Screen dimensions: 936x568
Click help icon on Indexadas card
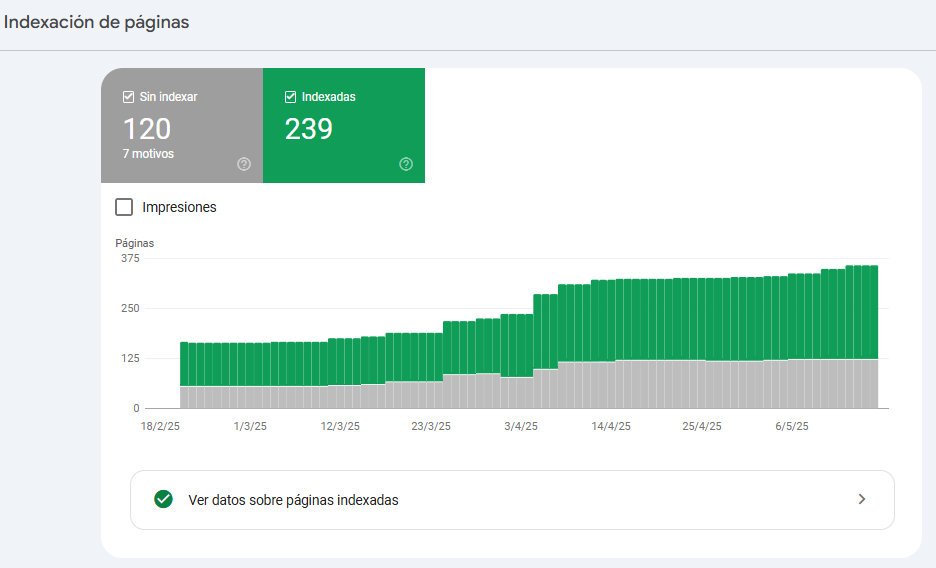click(x=406, y=164)
